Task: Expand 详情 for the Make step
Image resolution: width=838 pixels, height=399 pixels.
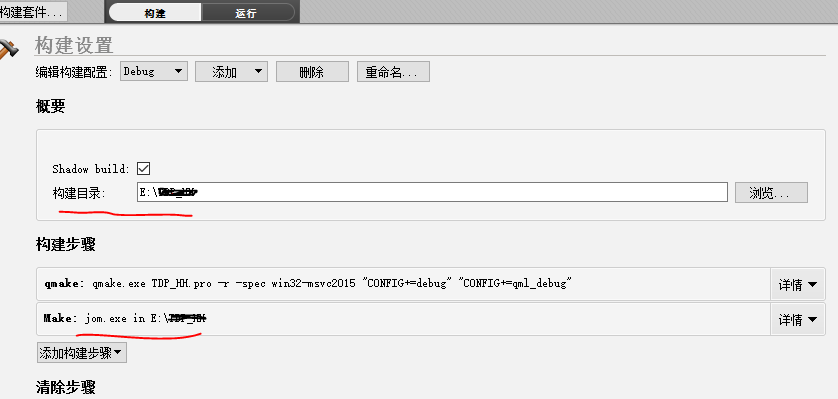Action: (x=798, y=320)
